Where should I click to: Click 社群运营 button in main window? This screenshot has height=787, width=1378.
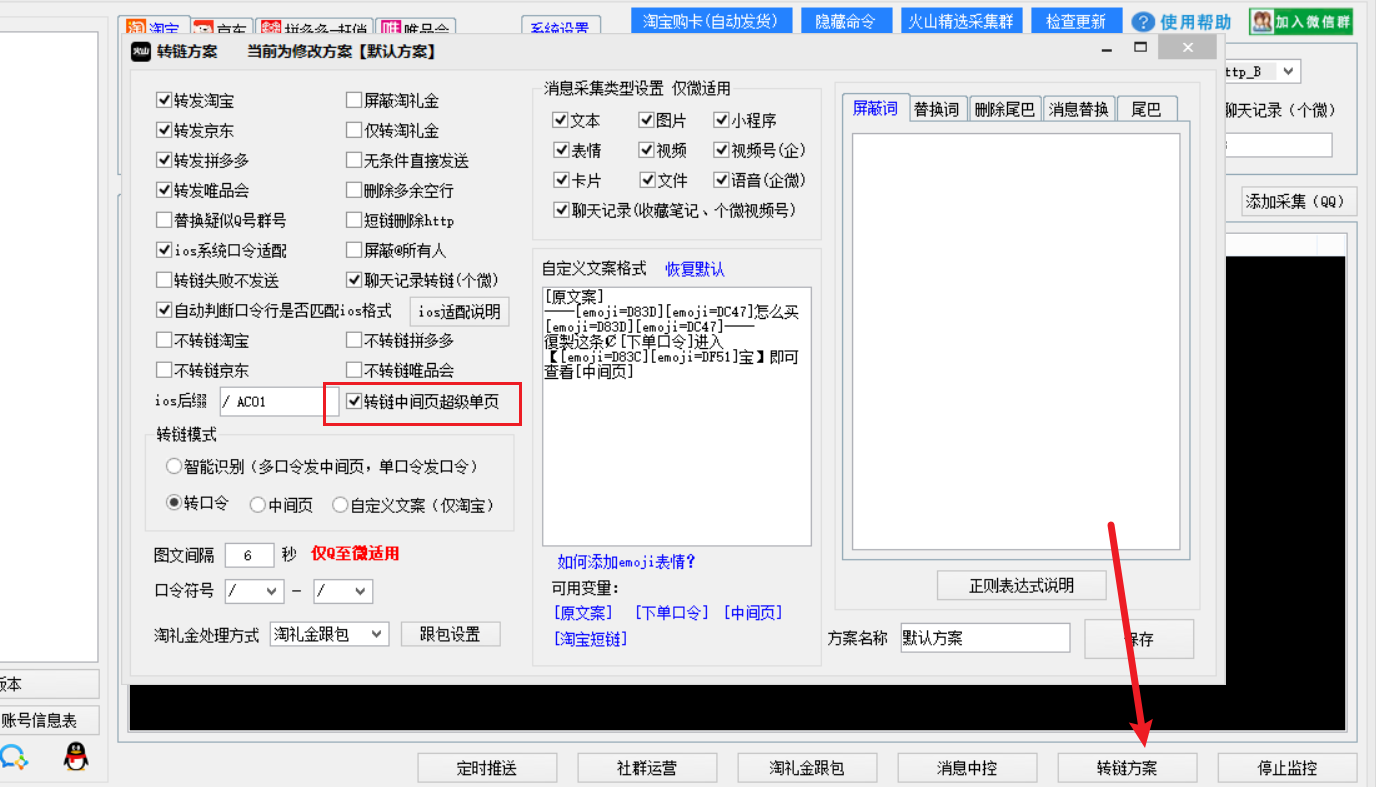click(x=647, y=768)
